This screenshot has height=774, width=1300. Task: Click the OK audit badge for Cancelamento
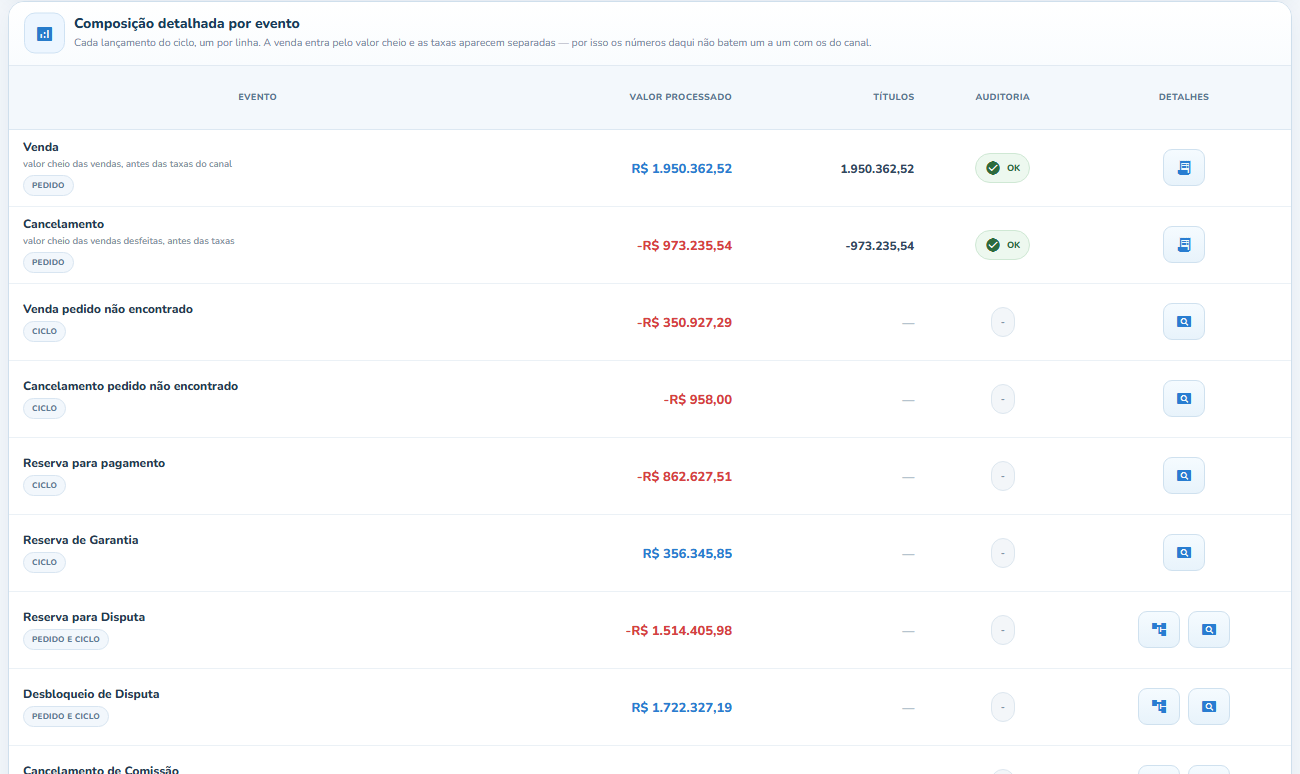[1002, 245]
